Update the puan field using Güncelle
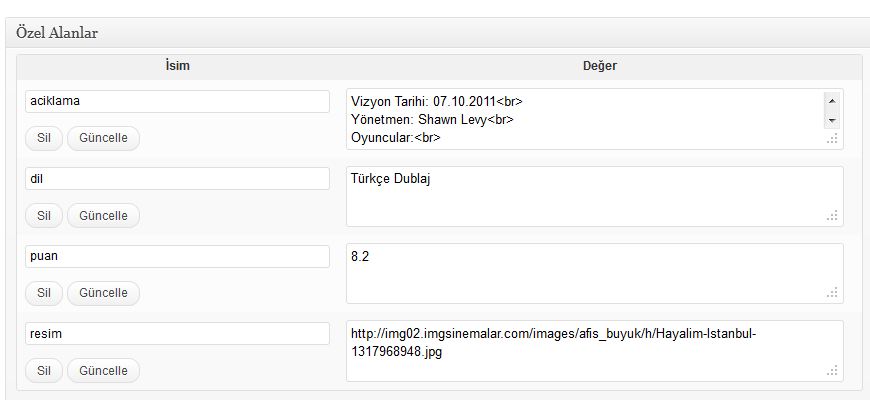 (x=103, y=292)
